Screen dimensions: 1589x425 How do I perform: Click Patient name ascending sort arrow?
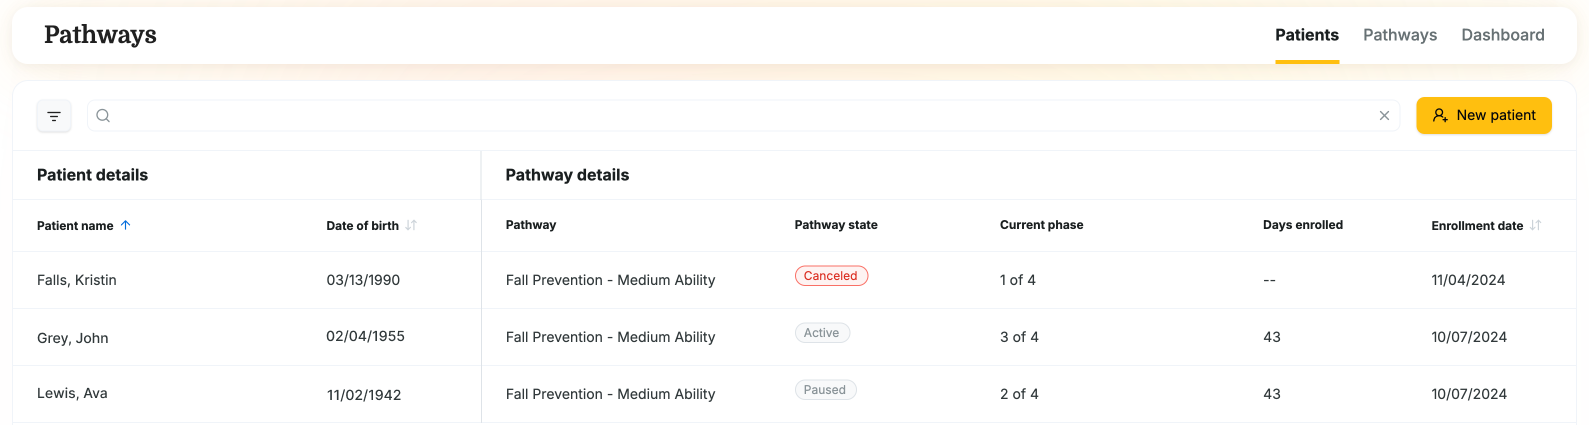click(x=126, y=225)
